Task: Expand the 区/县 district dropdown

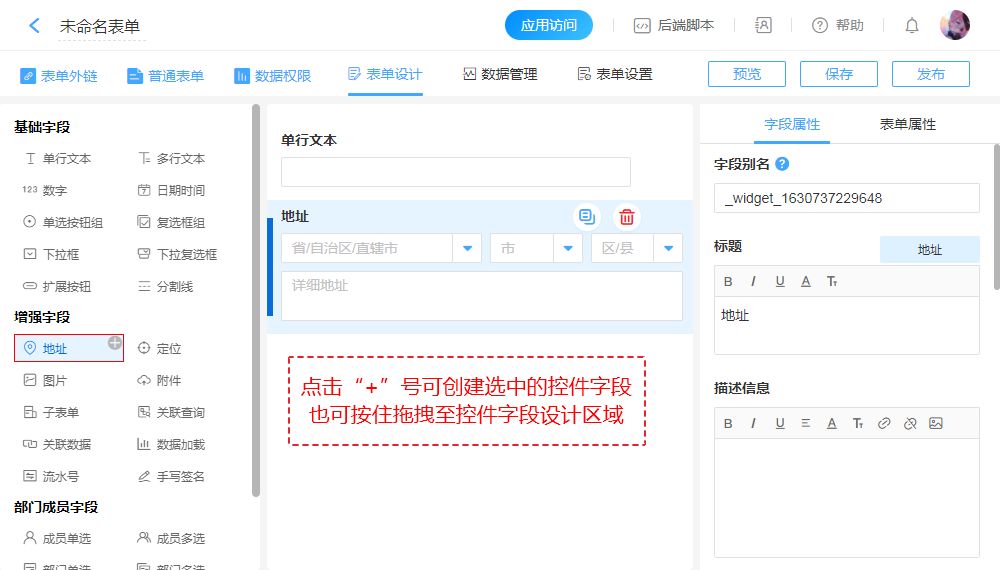Action: click(668, 248)
